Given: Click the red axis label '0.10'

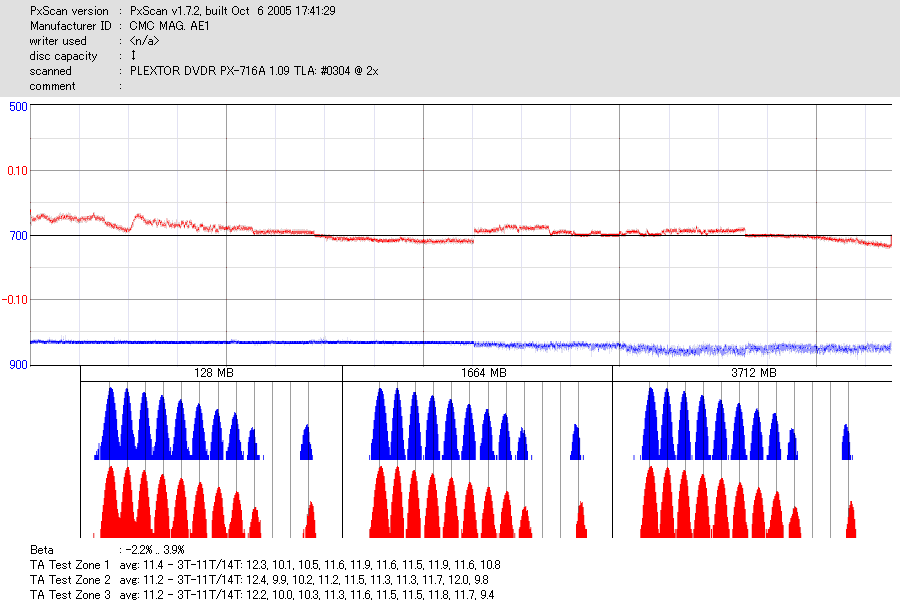Looking at the screenshot, I should click(x=17, y=171).
